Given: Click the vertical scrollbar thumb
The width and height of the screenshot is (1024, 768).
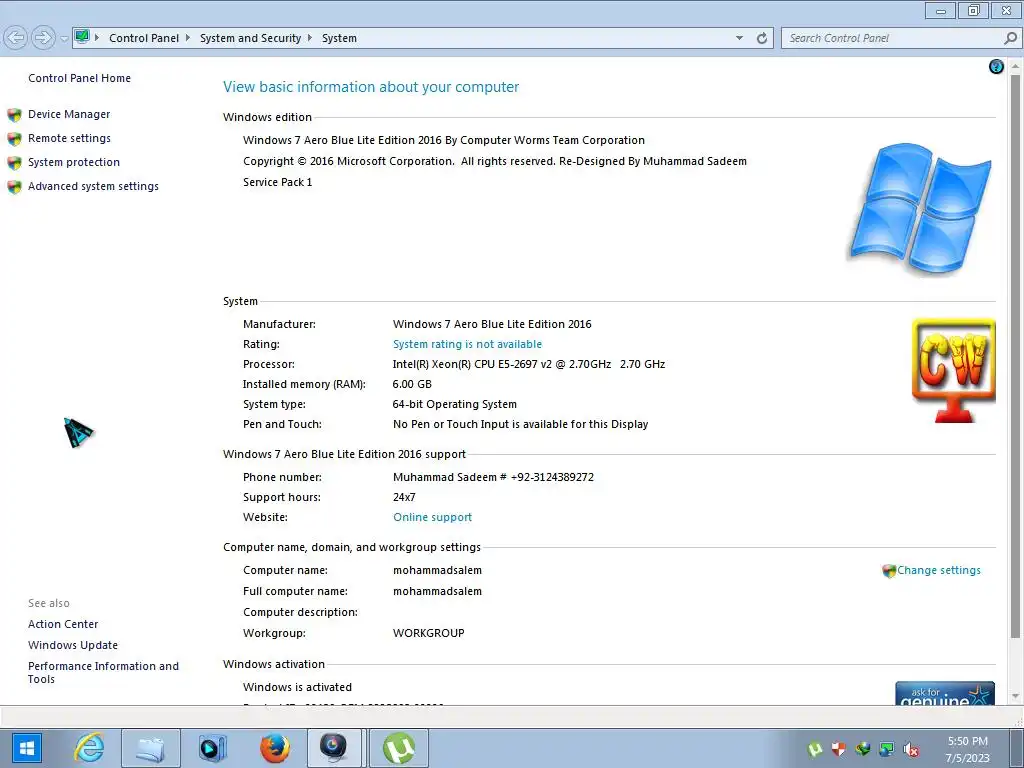Looking at the screenshot, I should 1015,356.
